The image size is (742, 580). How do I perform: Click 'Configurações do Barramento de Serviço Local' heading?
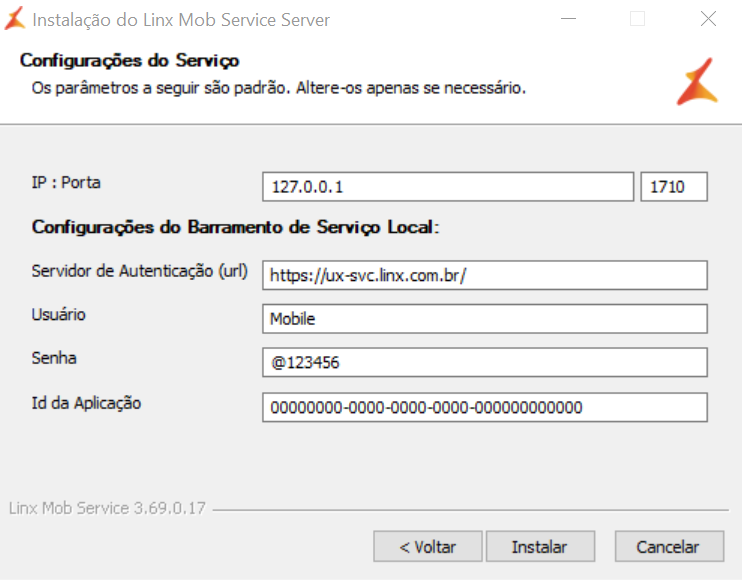235,227
